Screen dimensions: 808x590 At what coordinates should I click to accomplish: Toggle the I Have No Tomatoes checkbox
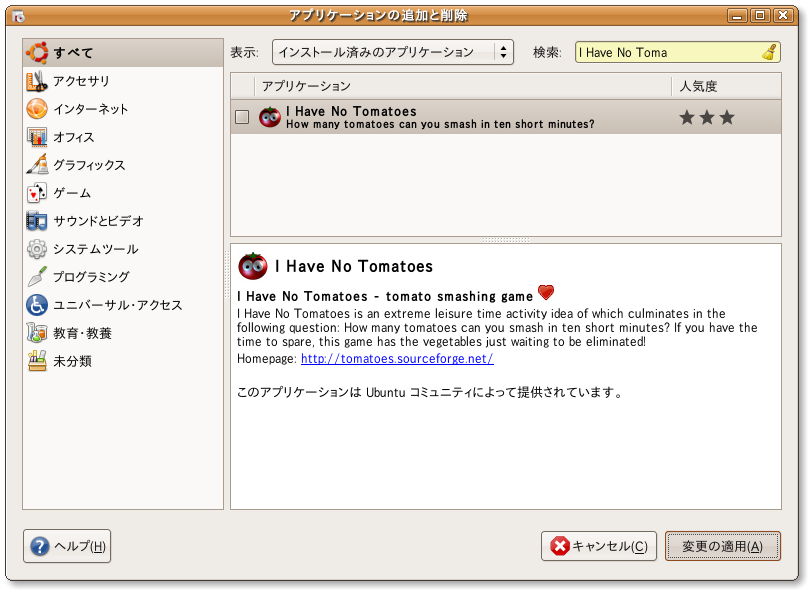242,117
